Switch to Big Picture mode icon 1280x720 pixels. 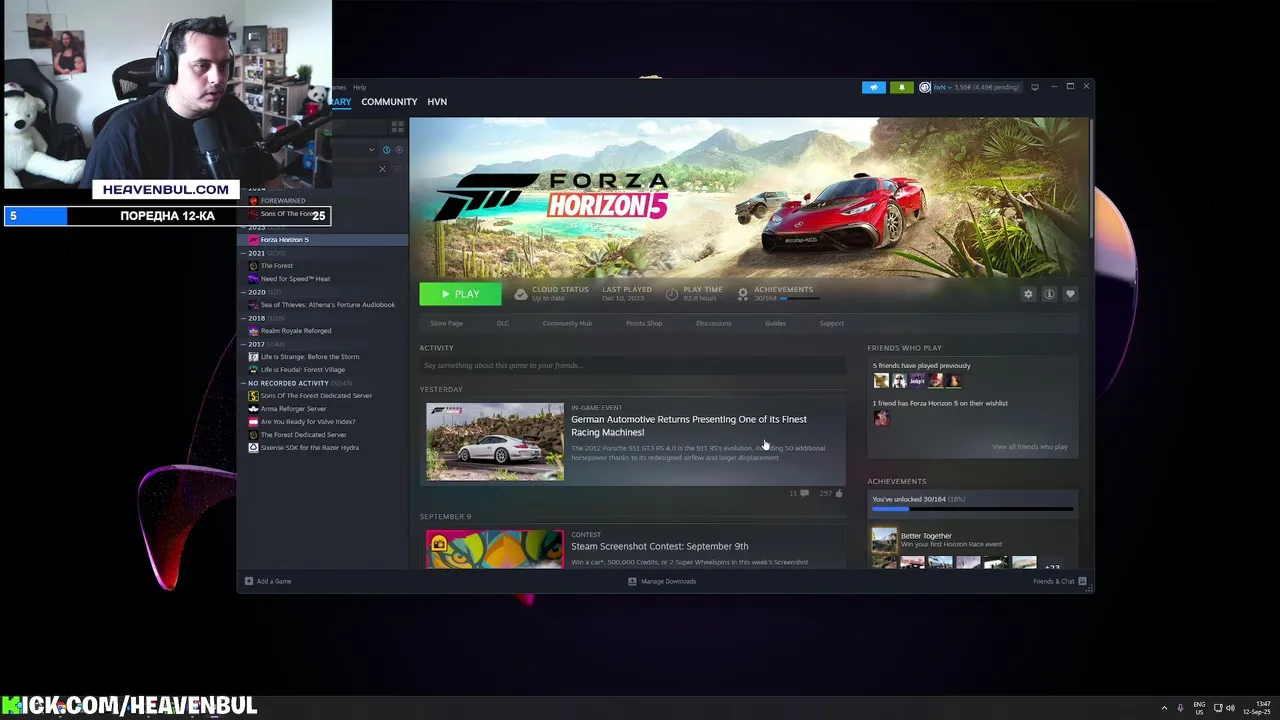(x=1035, y=87)
